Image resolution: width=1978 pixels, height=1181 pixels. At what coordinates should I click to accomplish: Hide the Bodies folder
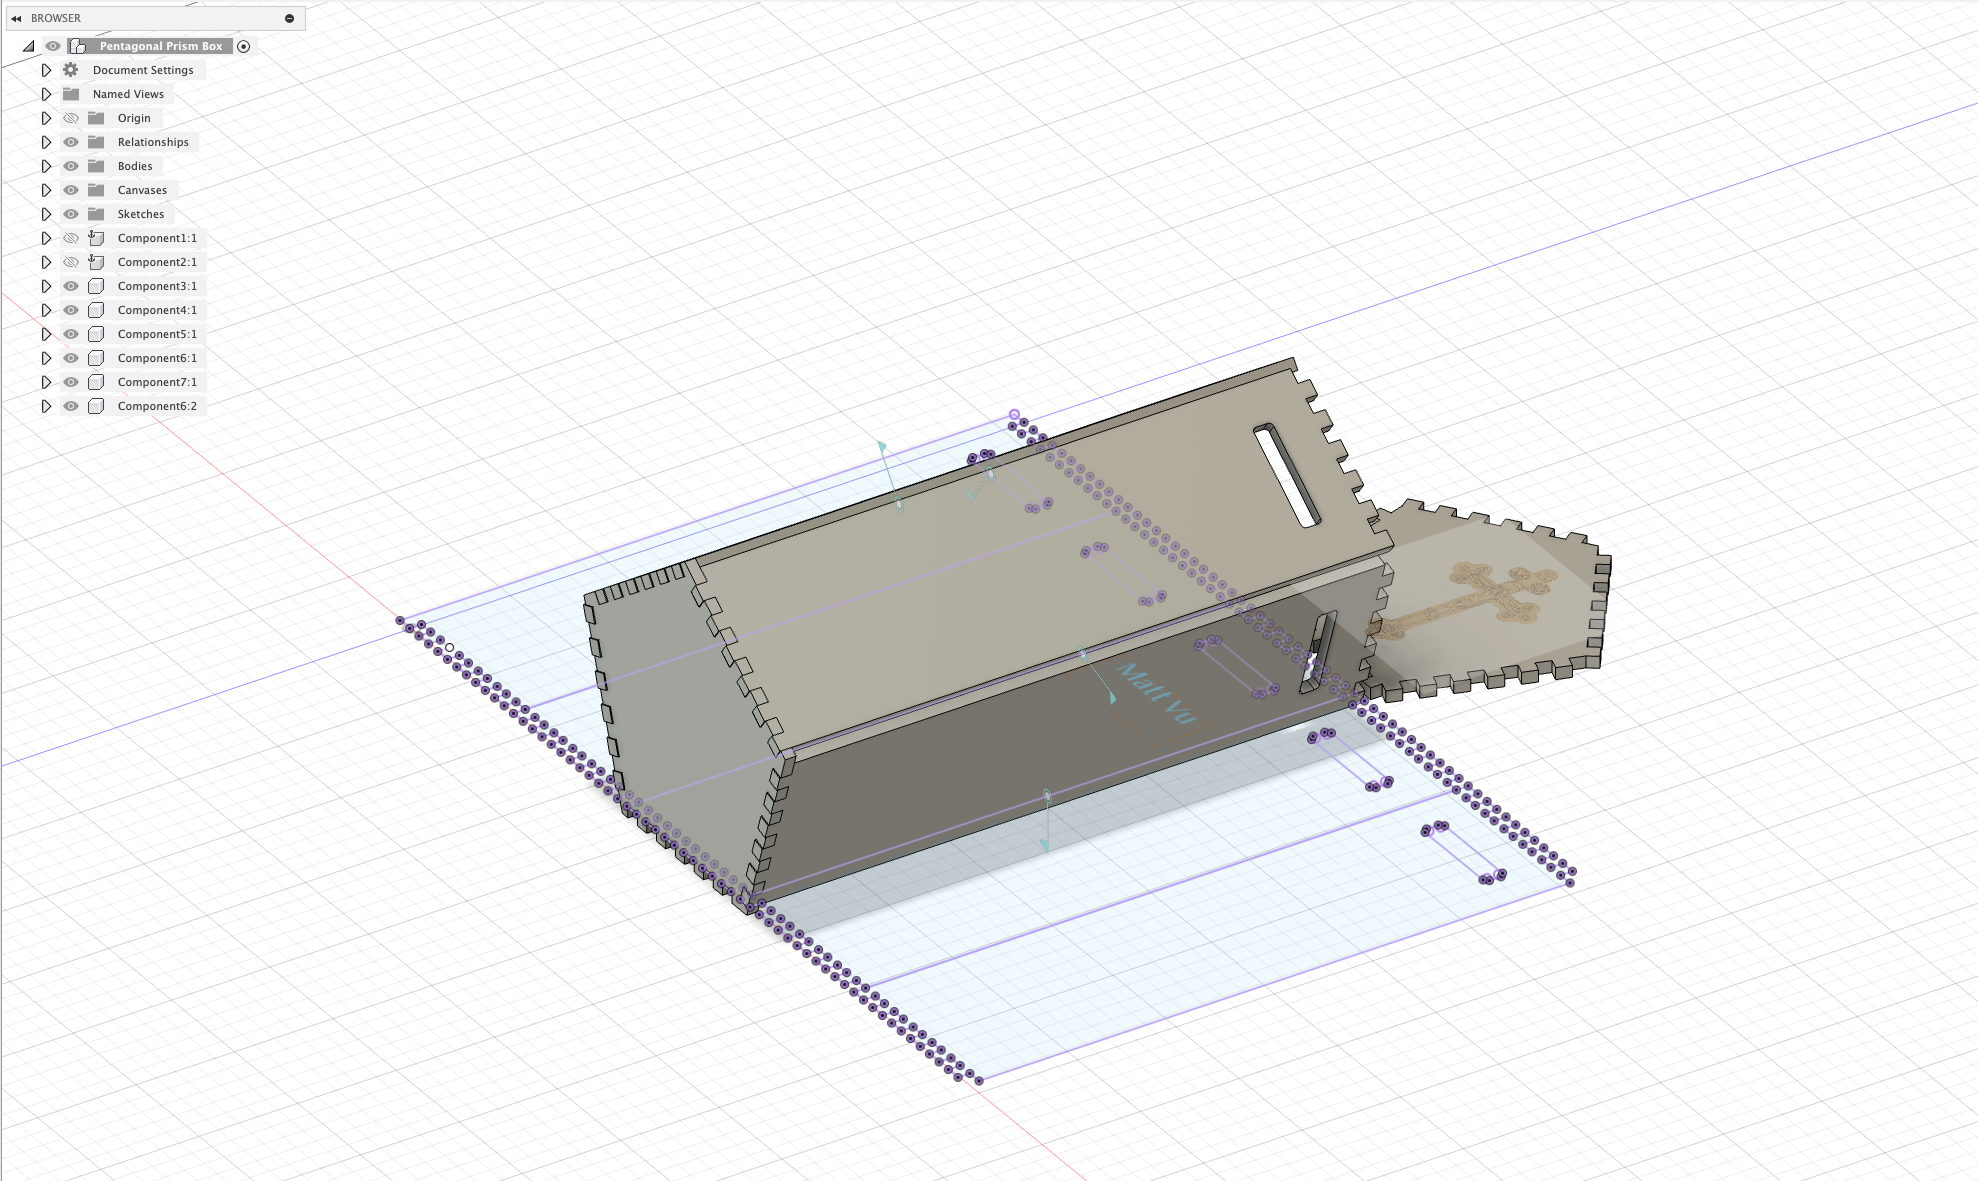[71, 166]
